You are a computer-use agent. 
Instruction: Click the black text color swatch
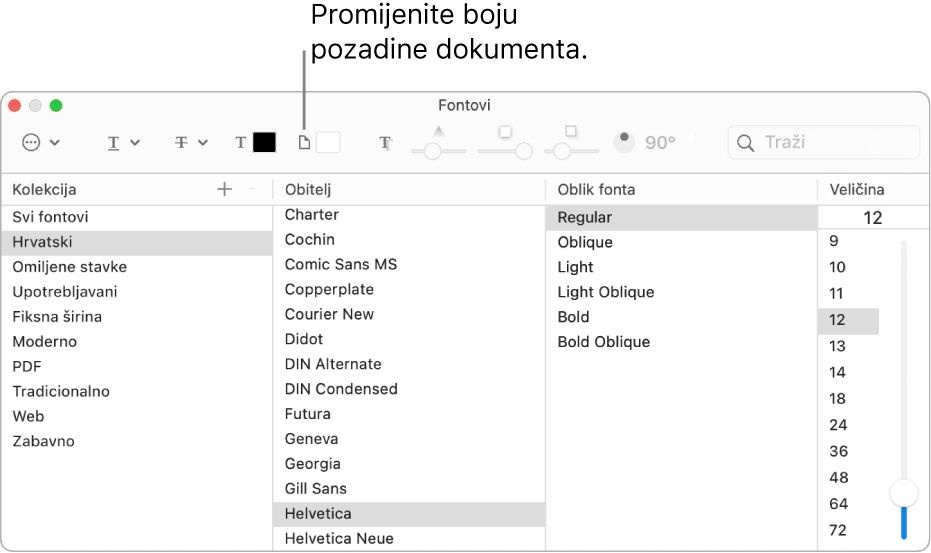point(264,143)
